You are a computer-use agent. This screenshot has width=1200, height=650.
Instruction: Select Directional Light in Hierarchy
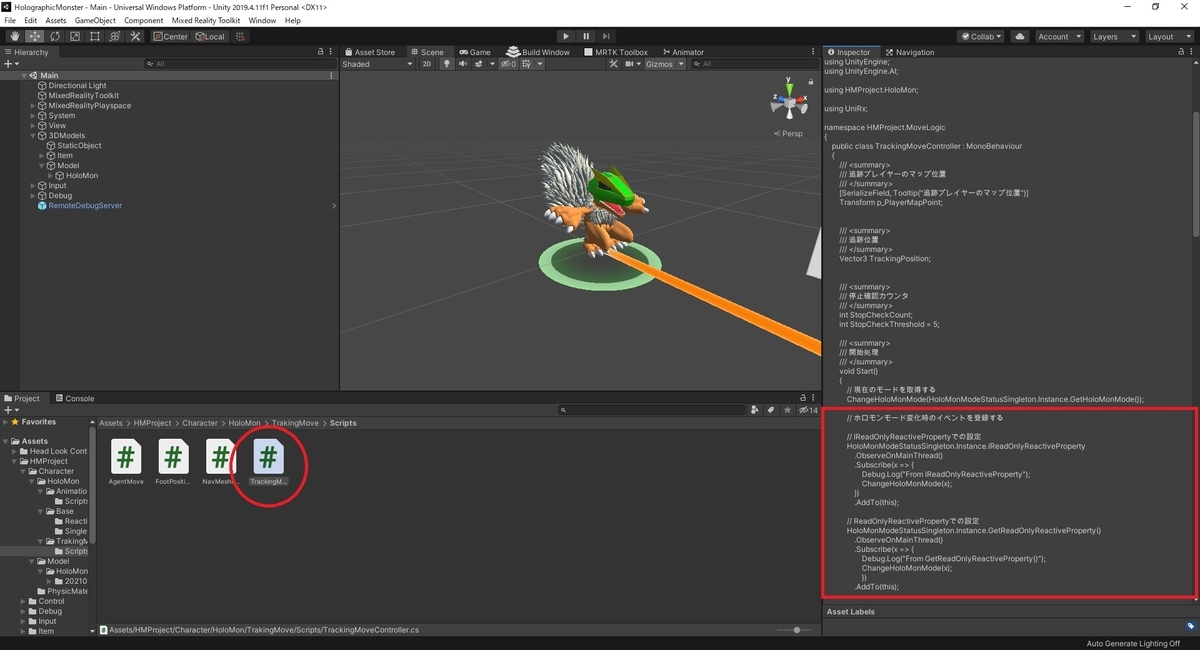tap(77, 86)
